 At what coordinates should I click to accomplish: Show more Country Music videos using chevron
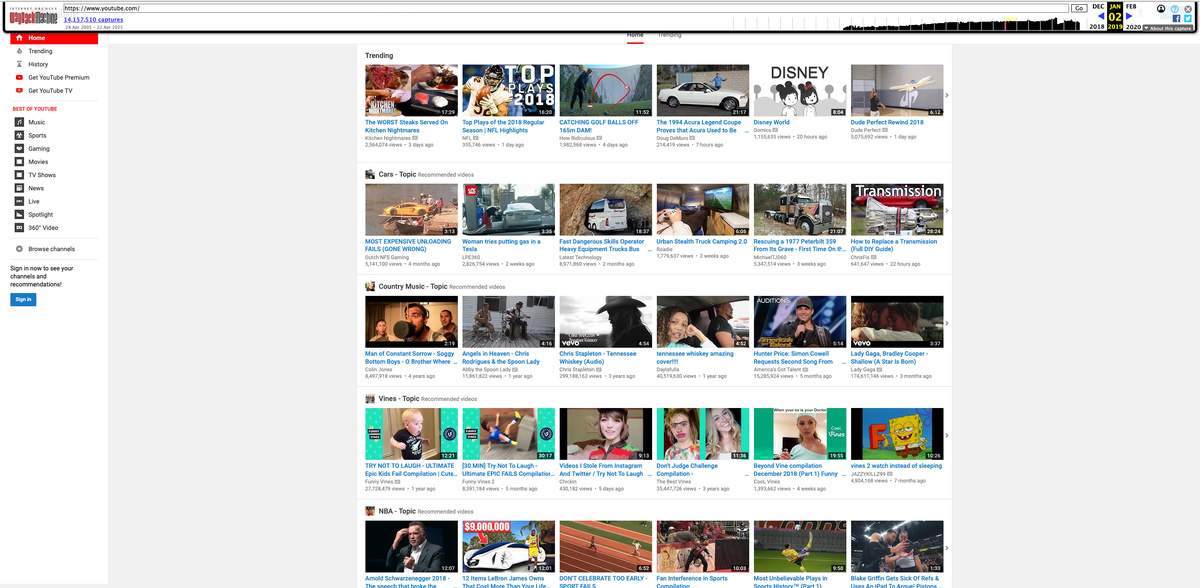946,323
